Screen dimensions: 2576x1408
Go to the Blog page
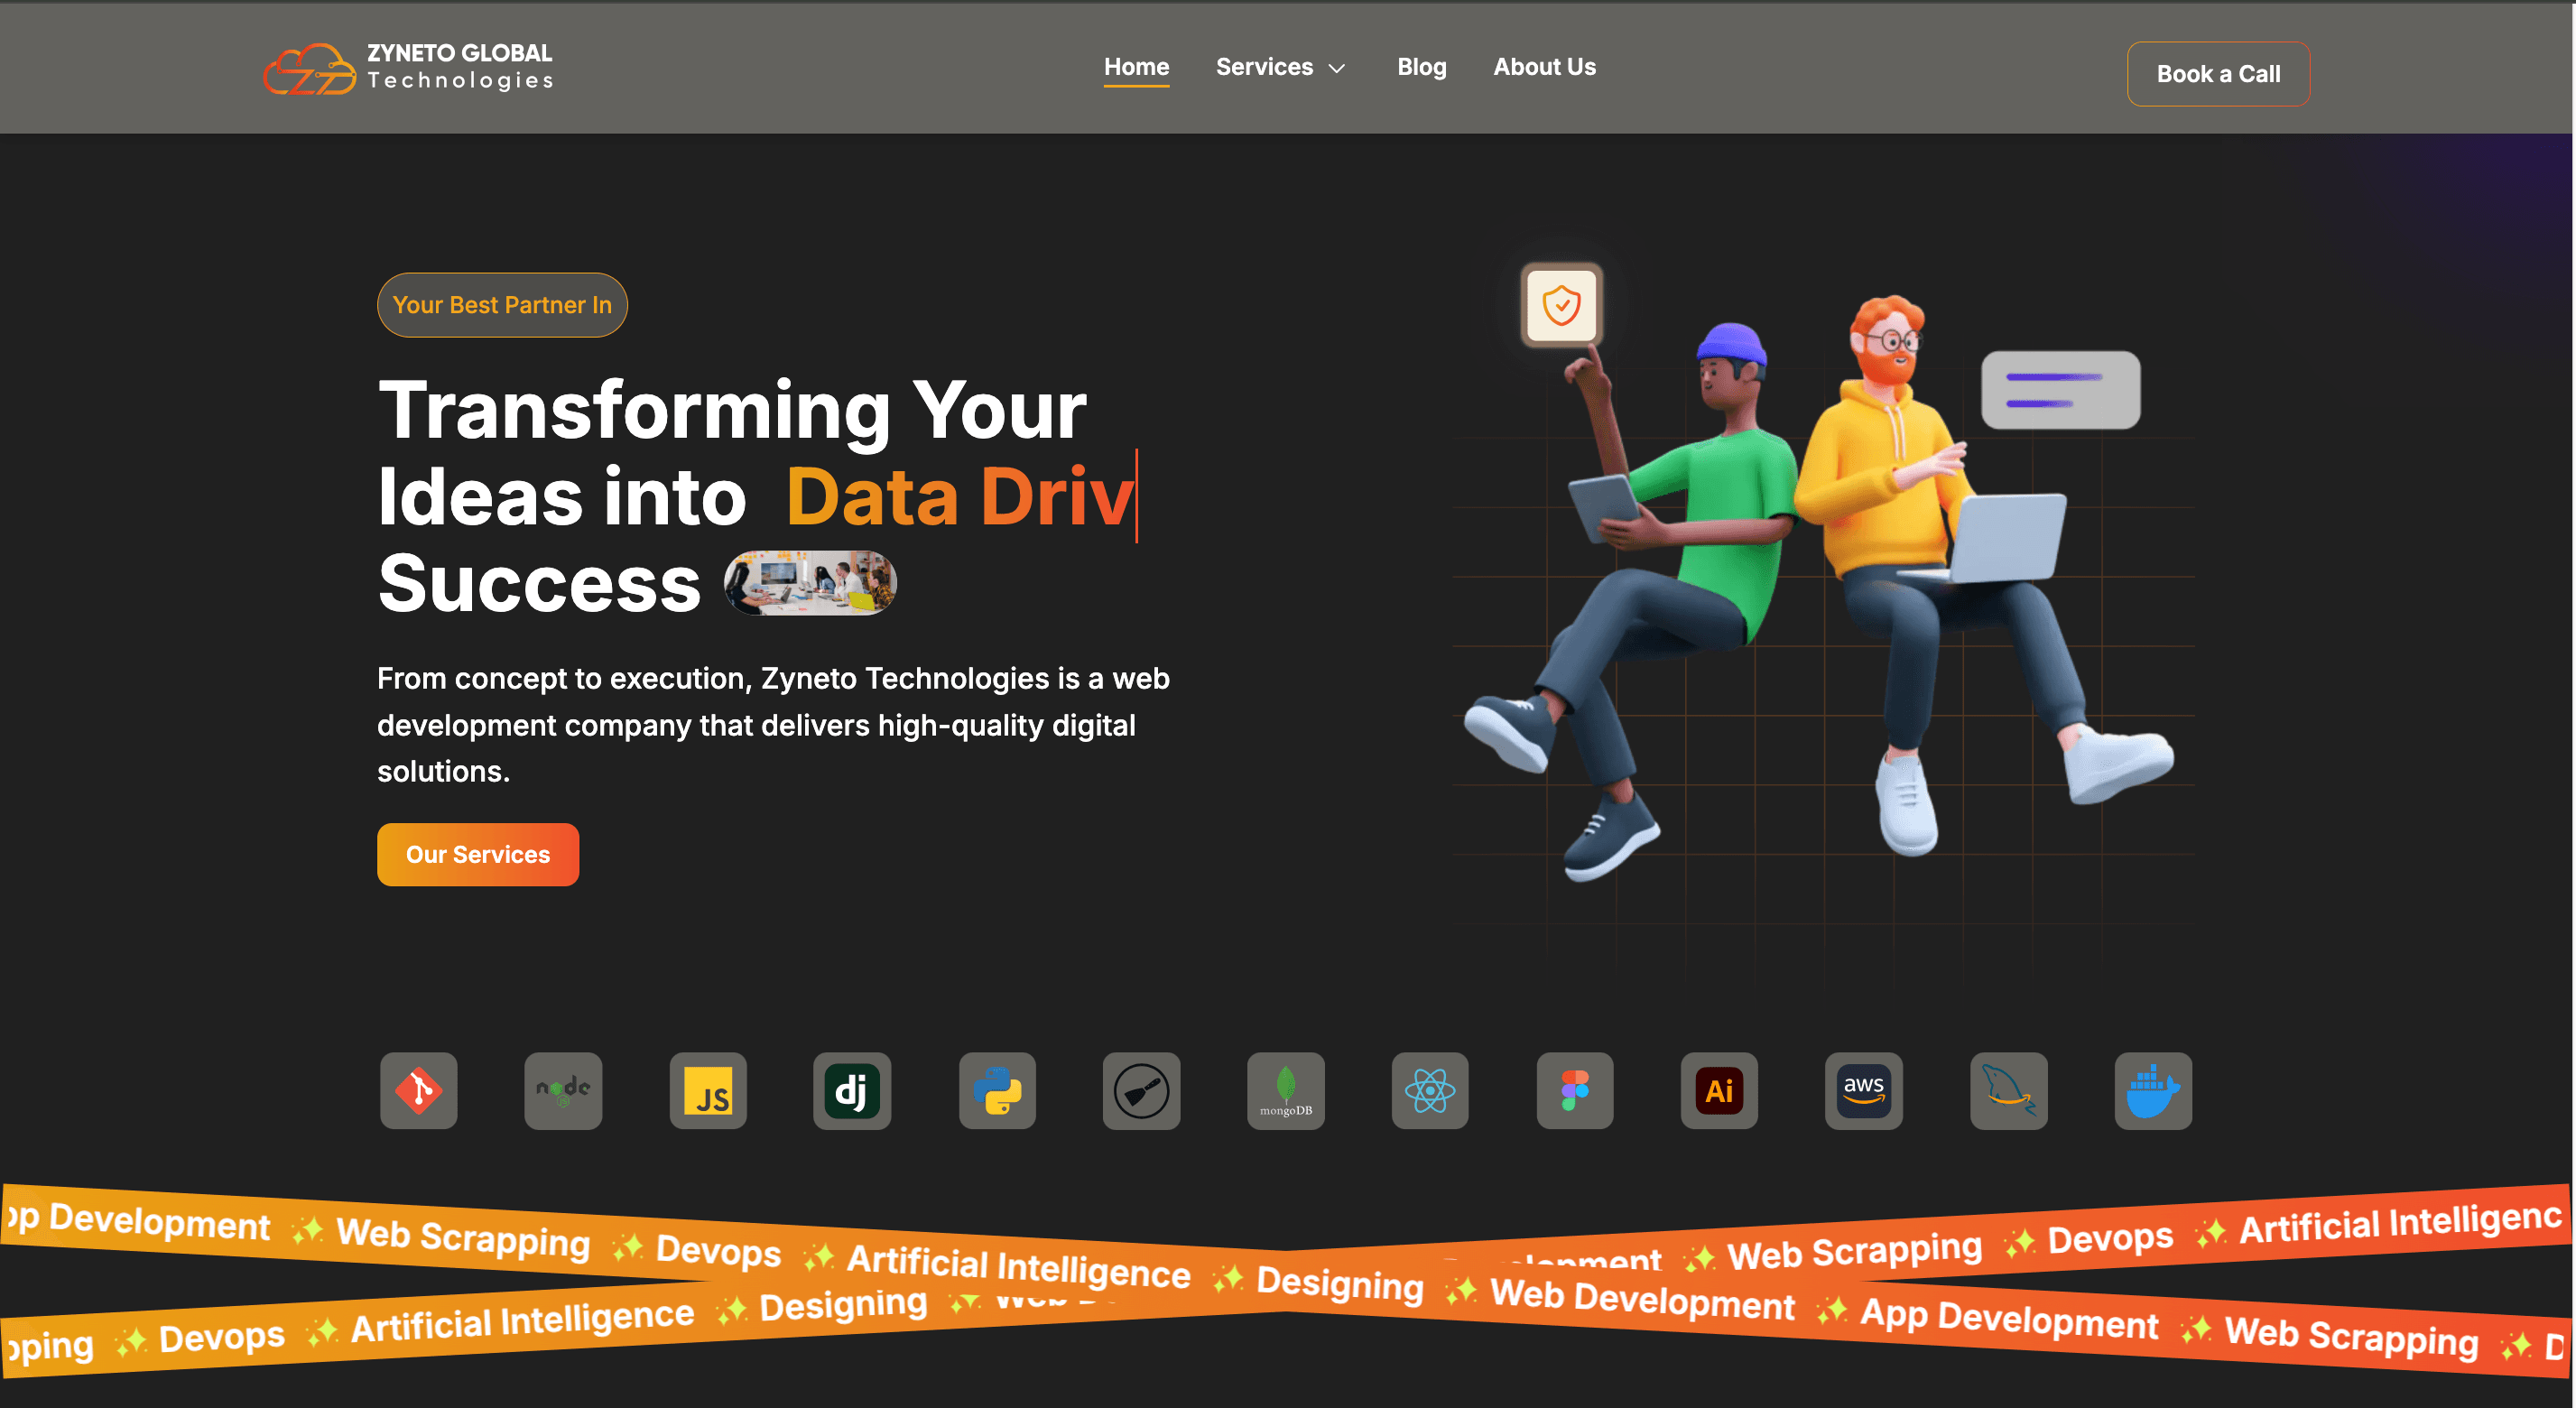[x=1421, y=67]
